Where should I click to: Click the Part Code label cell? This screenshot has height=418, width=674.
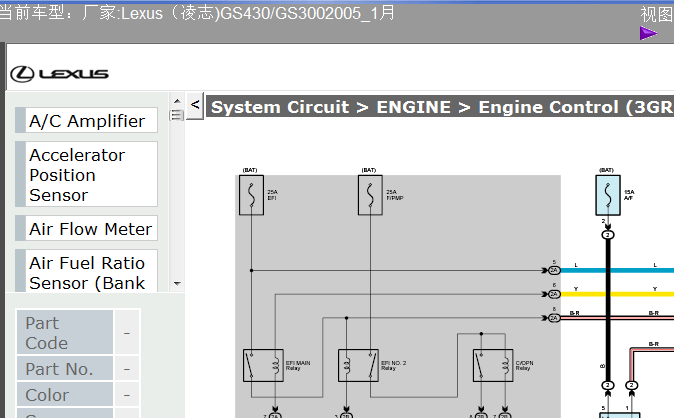(x=65, y=332)
